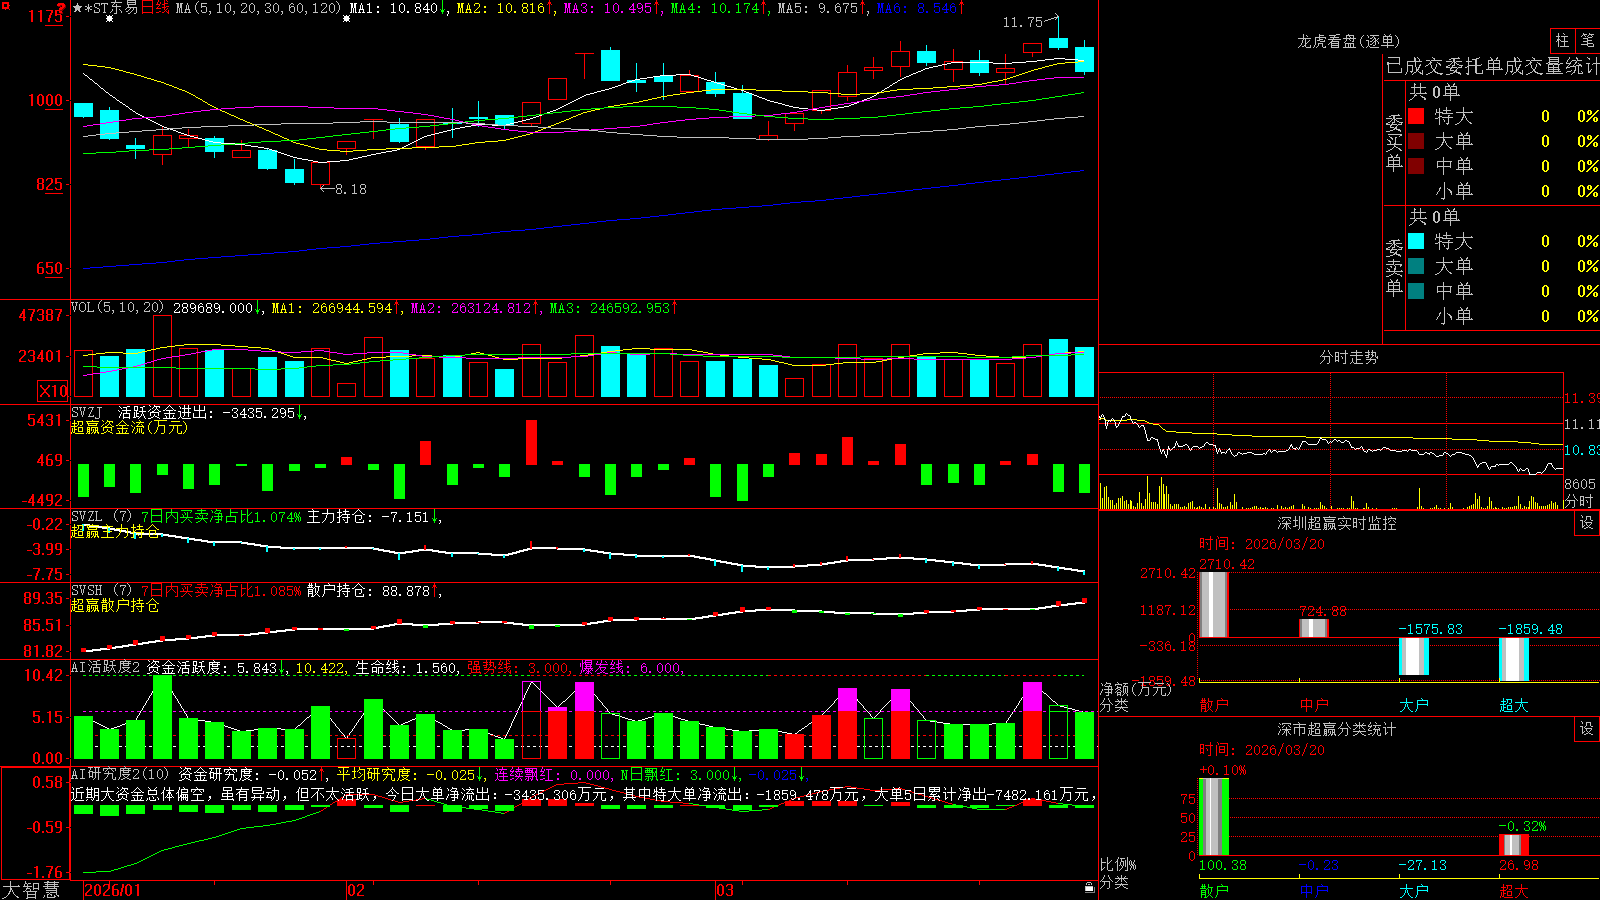Click the 委买单 vertical label
The width and height of the screenshot is (1600, 900).
tap(1394, 142)
